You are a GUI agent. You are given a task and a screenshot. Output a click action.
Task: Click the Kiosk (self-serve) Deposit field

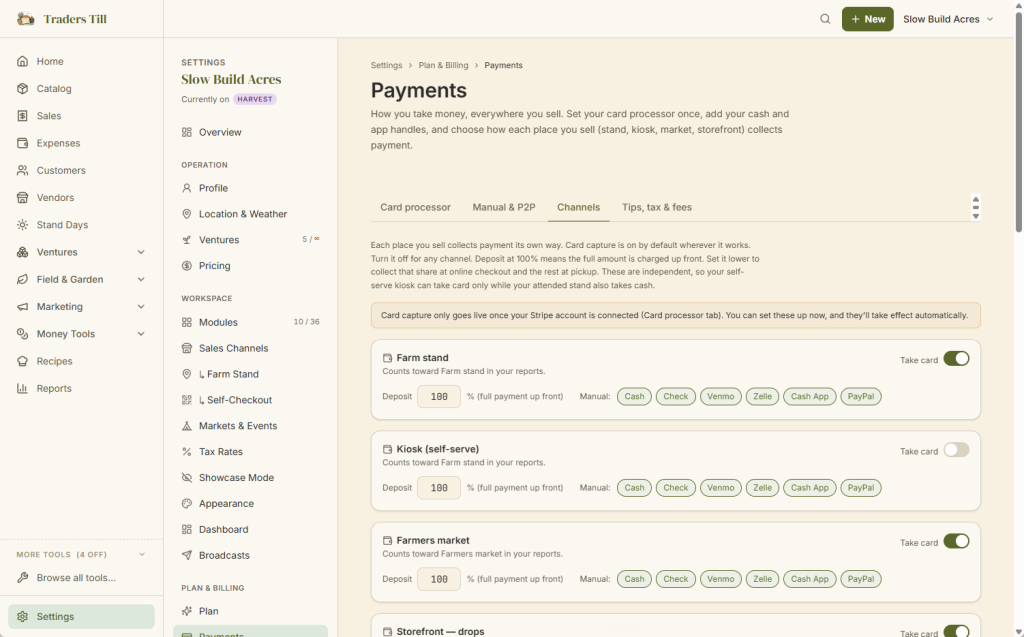[x=439, y=488]
